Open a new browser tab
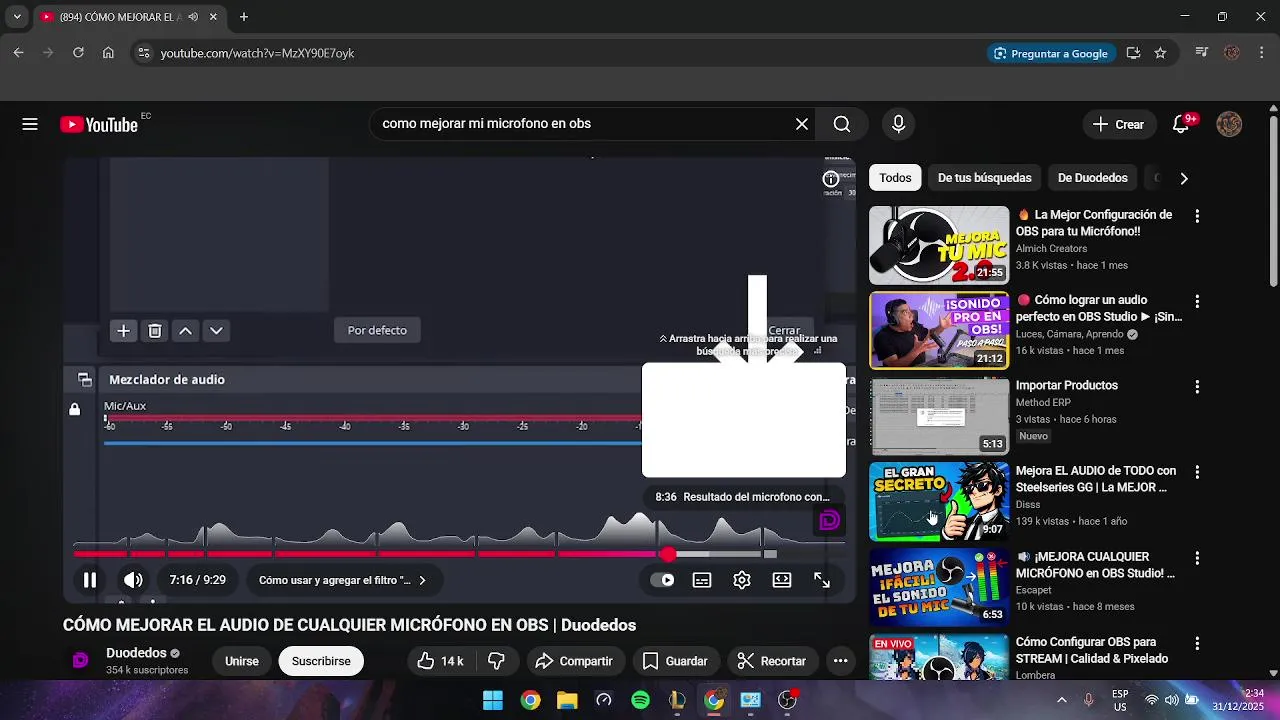The height and width of the screenshot is (720, 1280). (243, 17)
